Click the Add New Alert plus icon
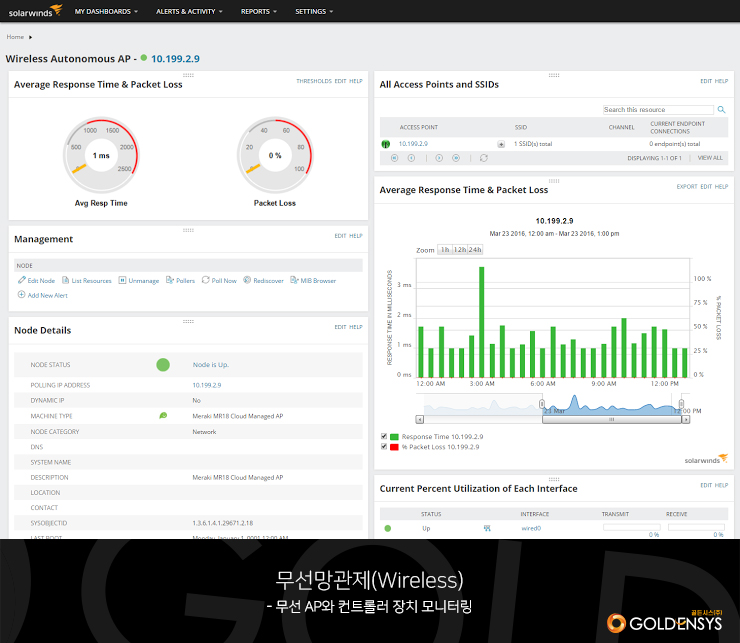The image size is (740, 643). click(21, 295)
